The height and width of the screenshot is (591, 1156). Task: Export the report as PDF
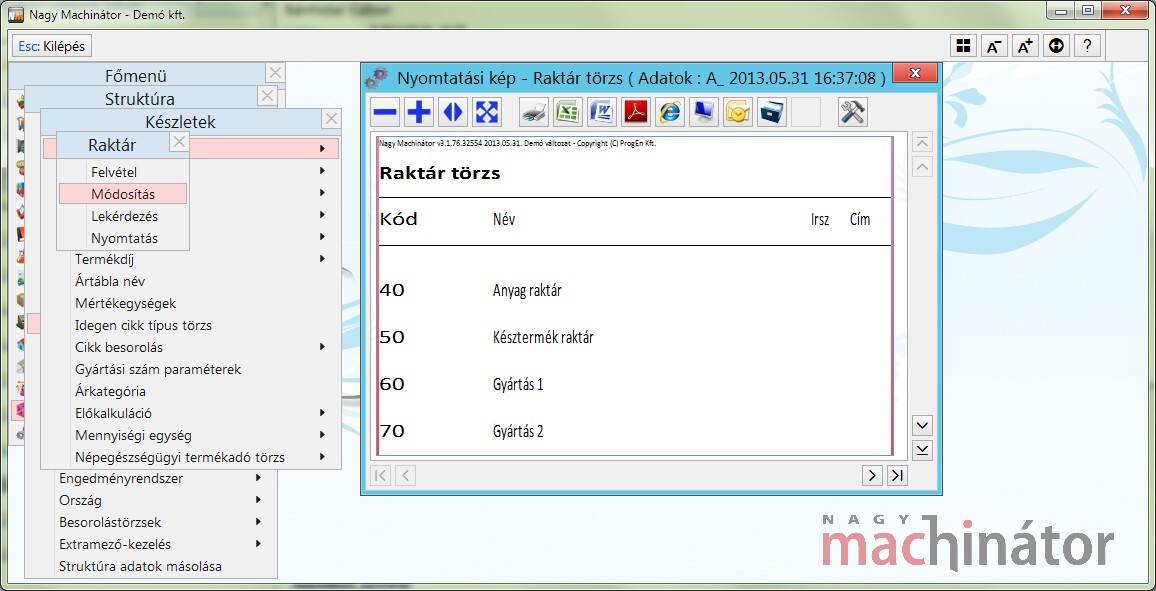click(x=636, y=112)
